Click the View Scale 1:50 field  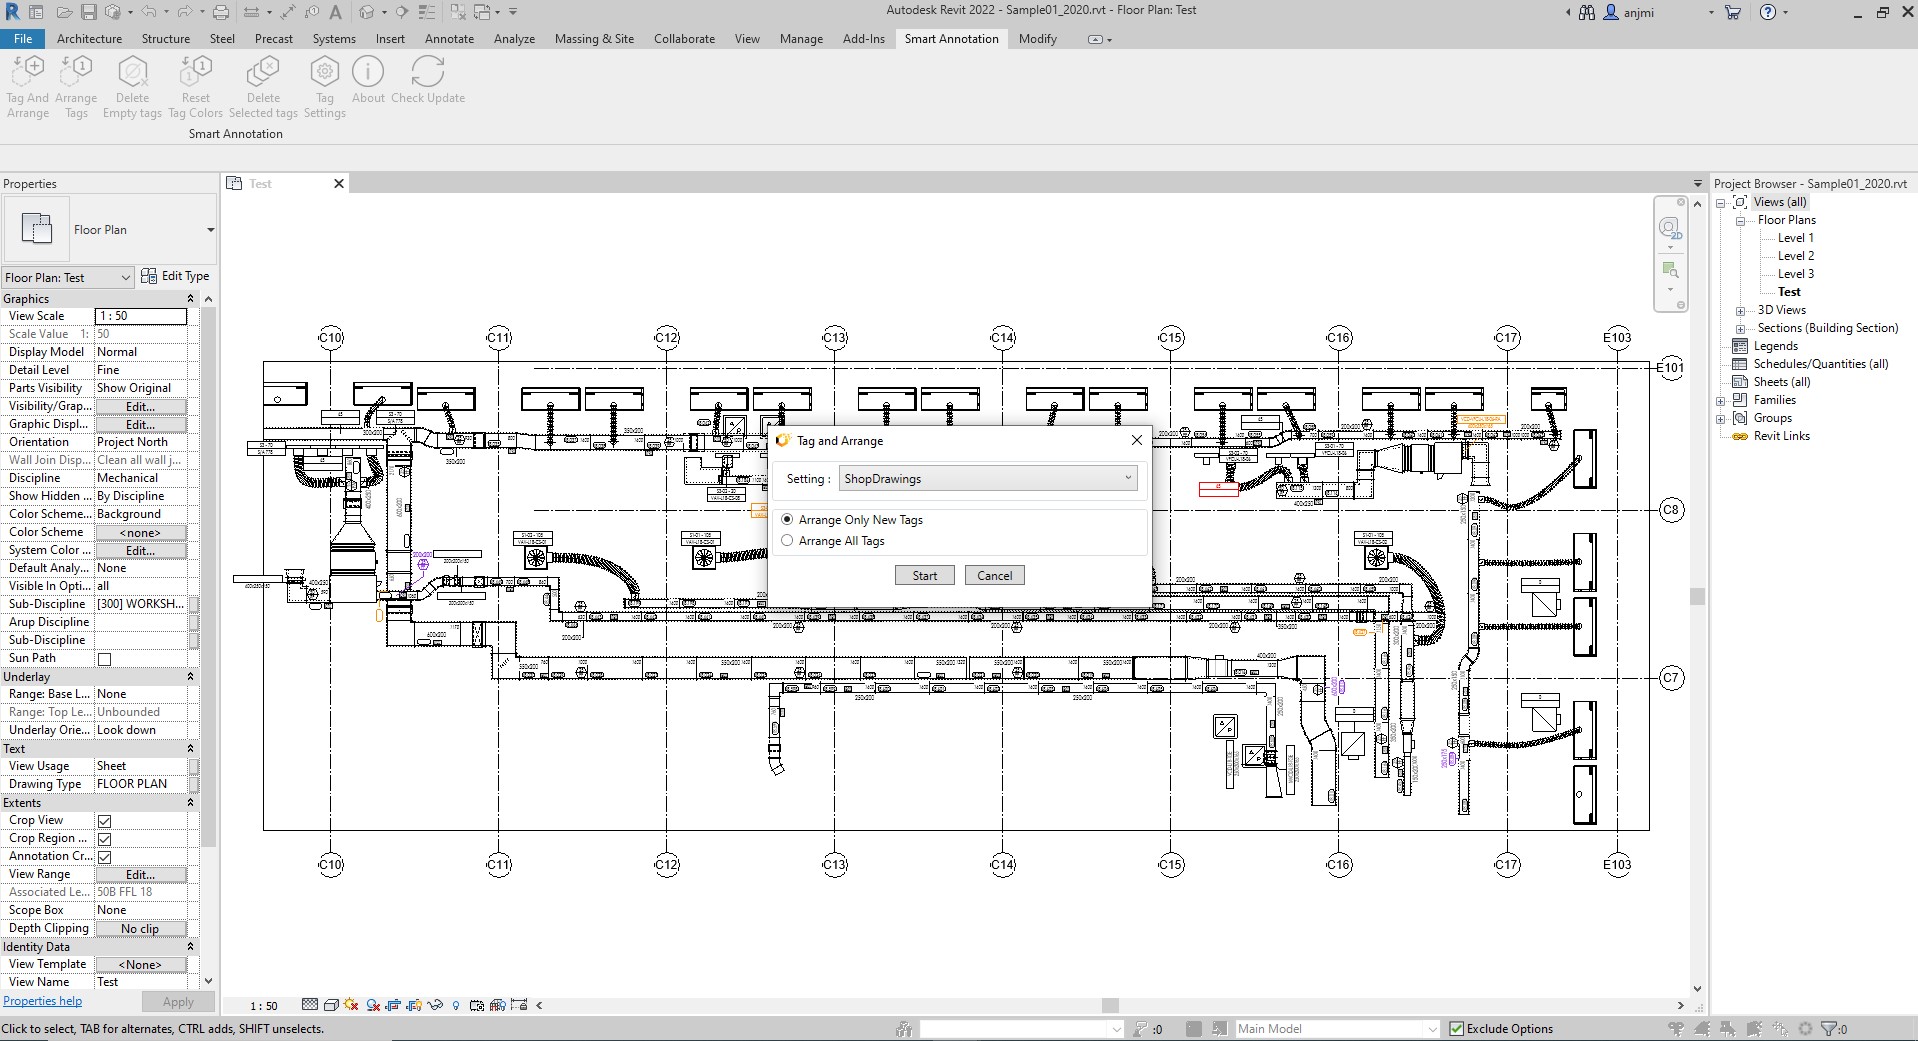click(141, 316)
